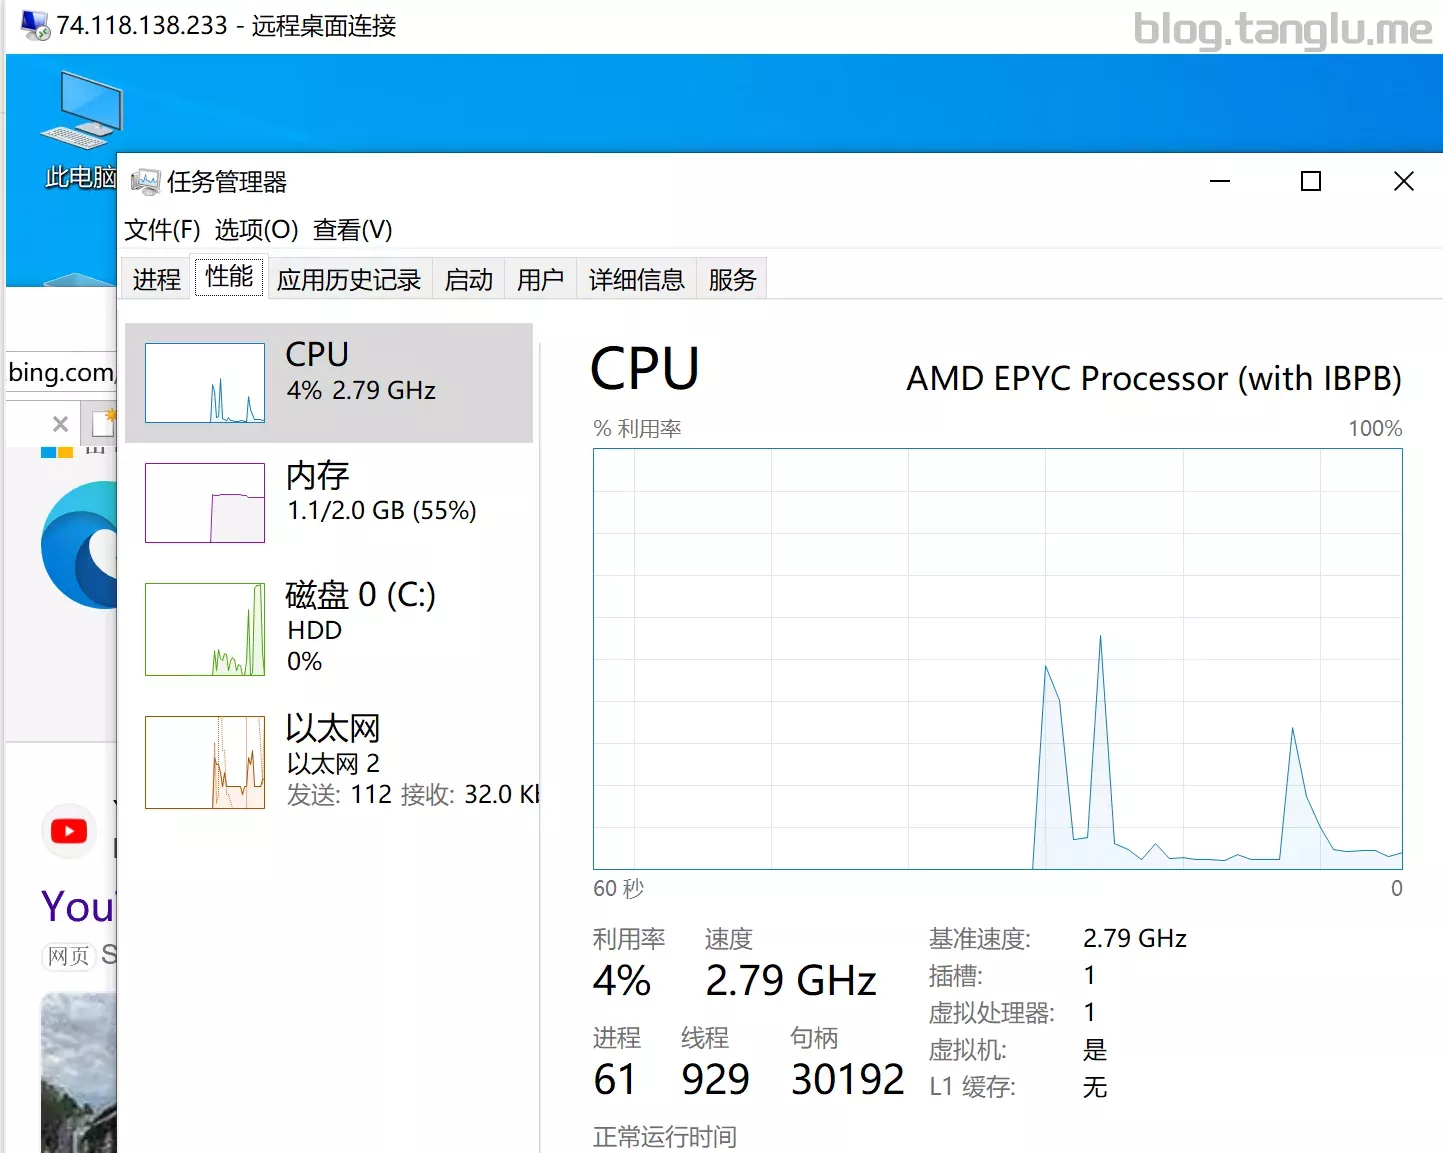Click the YouTube icon in browser

[69, 831]
